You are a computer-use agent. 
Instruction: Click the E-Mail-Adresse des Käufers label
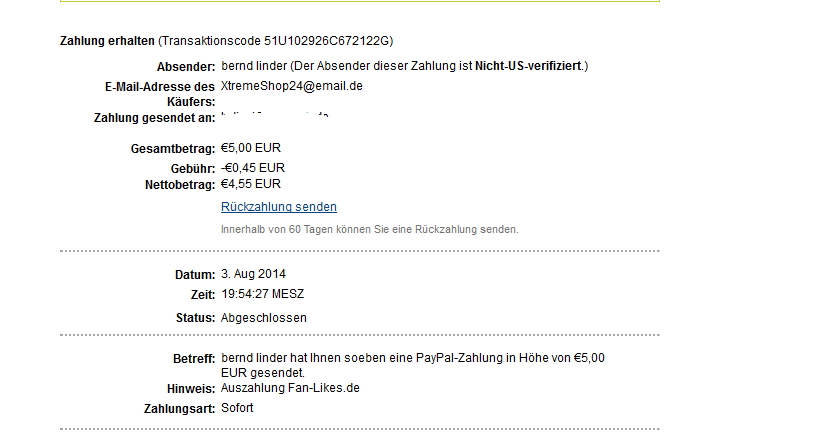(x=160, y=94)
